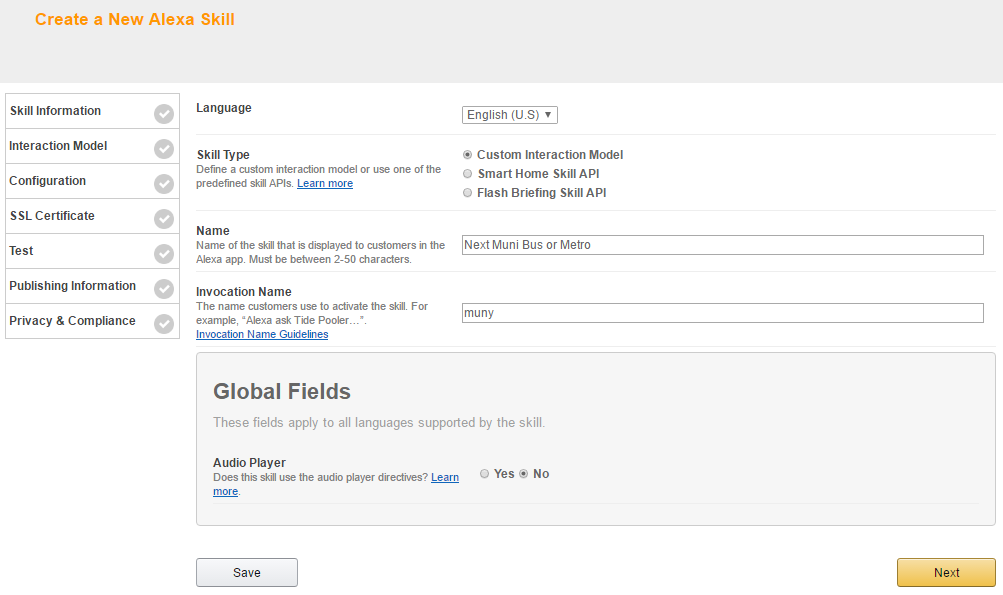
Task: Click the Configuration checkmark icon
Action: [x=164, y=184]
